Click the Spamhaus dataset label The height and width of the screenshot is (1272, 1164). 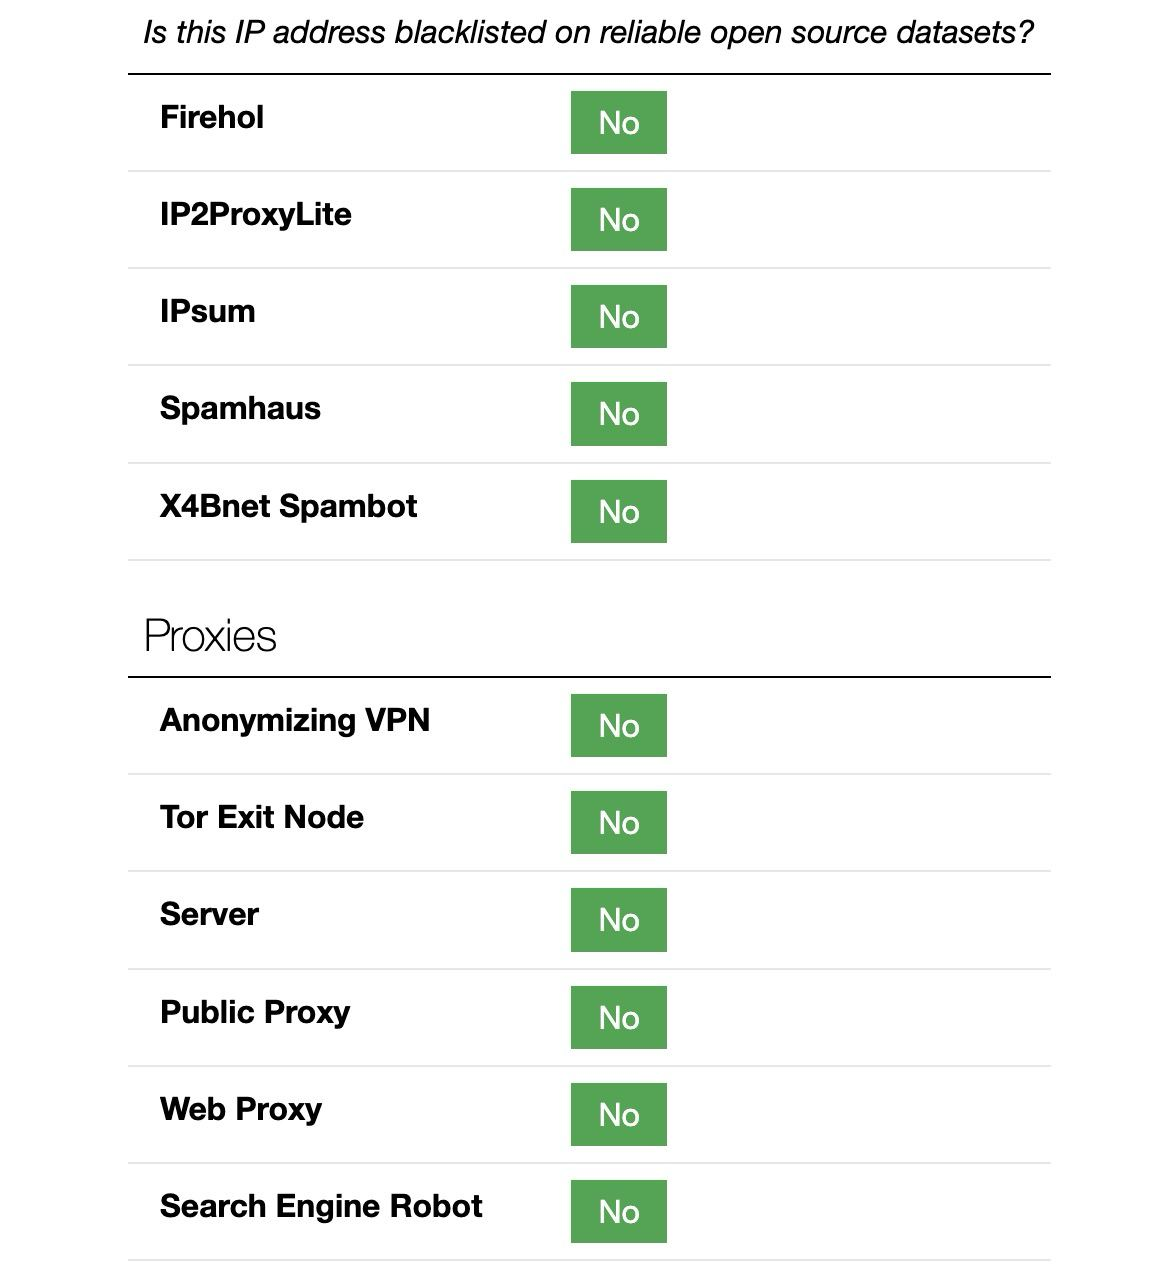pos(240,408)
